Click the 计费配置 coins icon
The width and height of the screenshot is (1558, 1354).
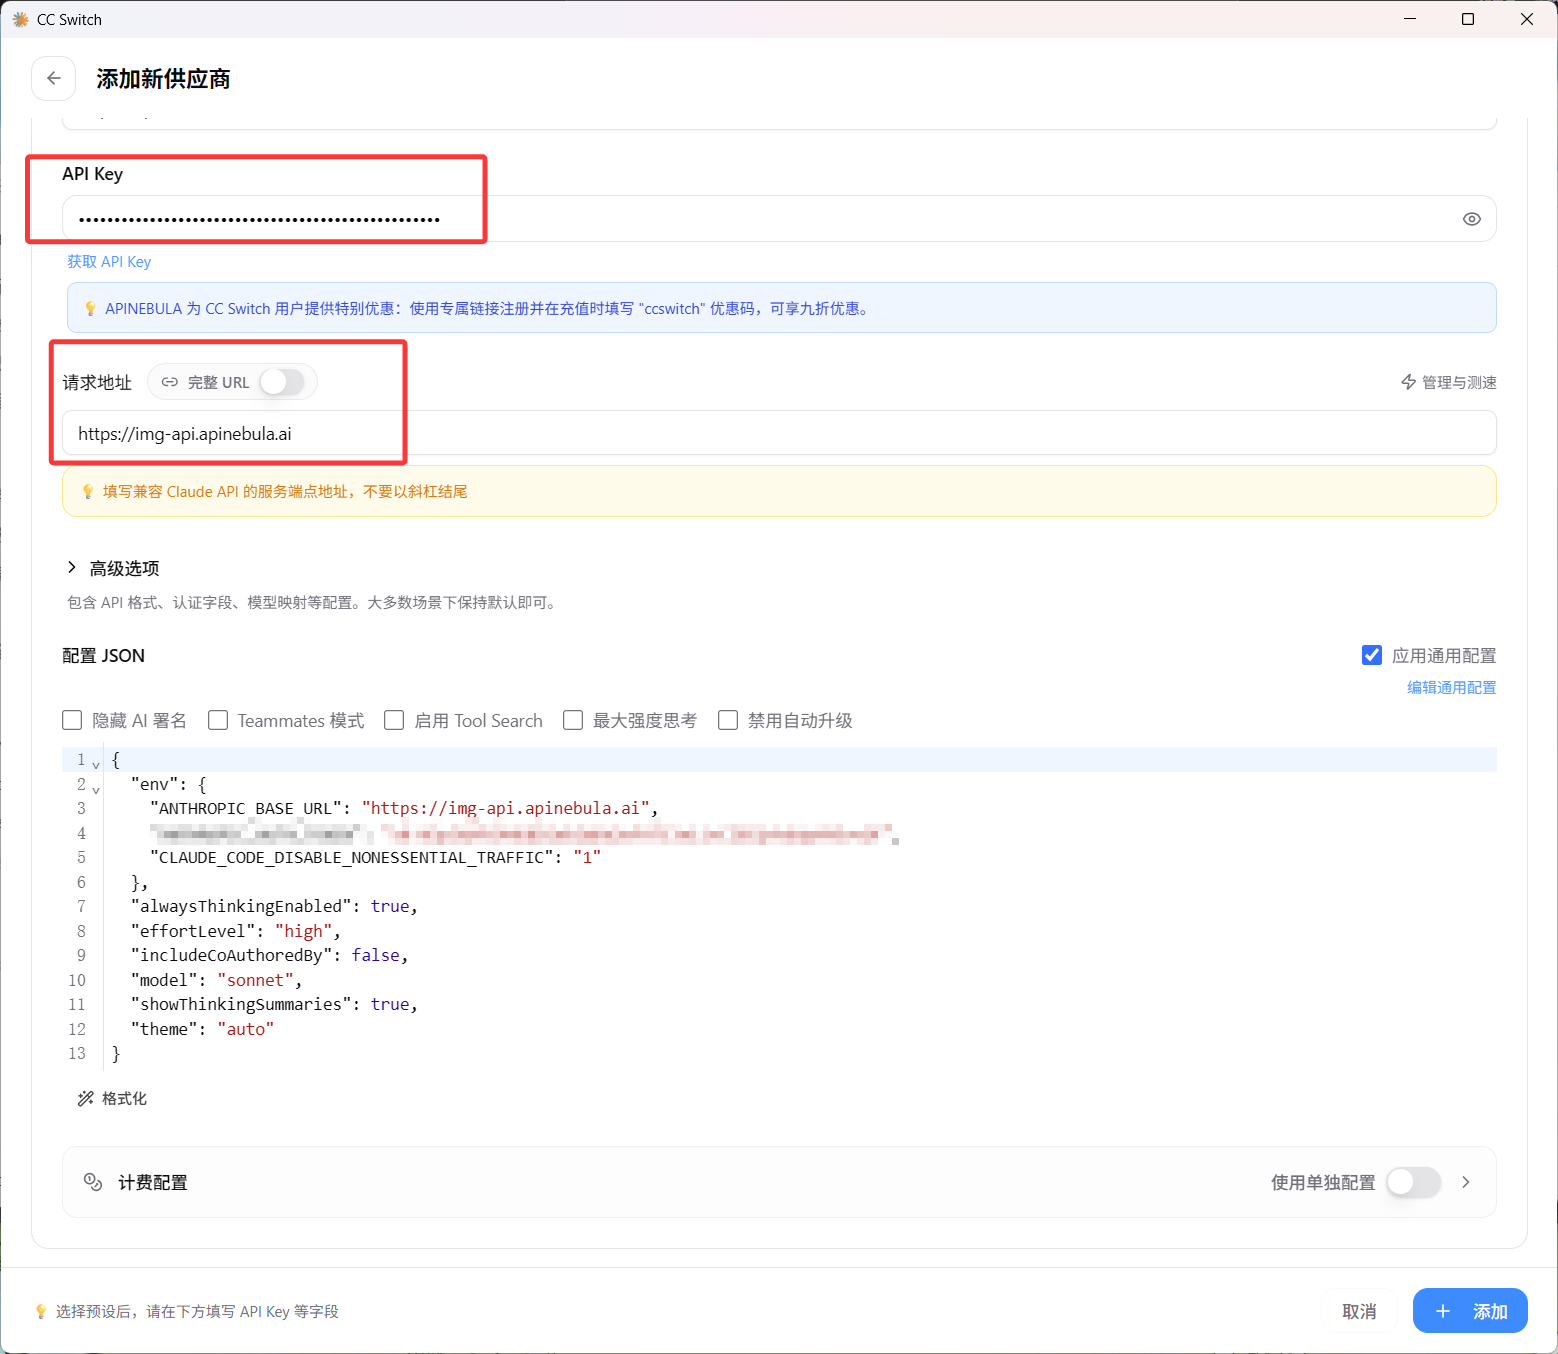tap(93, 1182)
